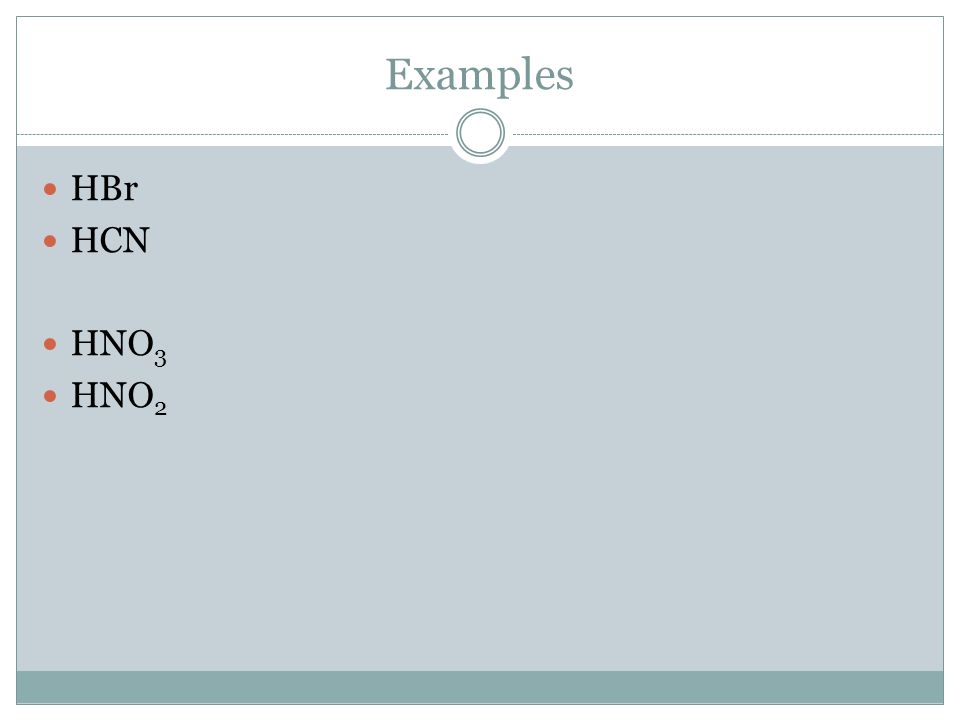Click the HNO3 formula text
960x720 pixels.
[x=119, y=346]
